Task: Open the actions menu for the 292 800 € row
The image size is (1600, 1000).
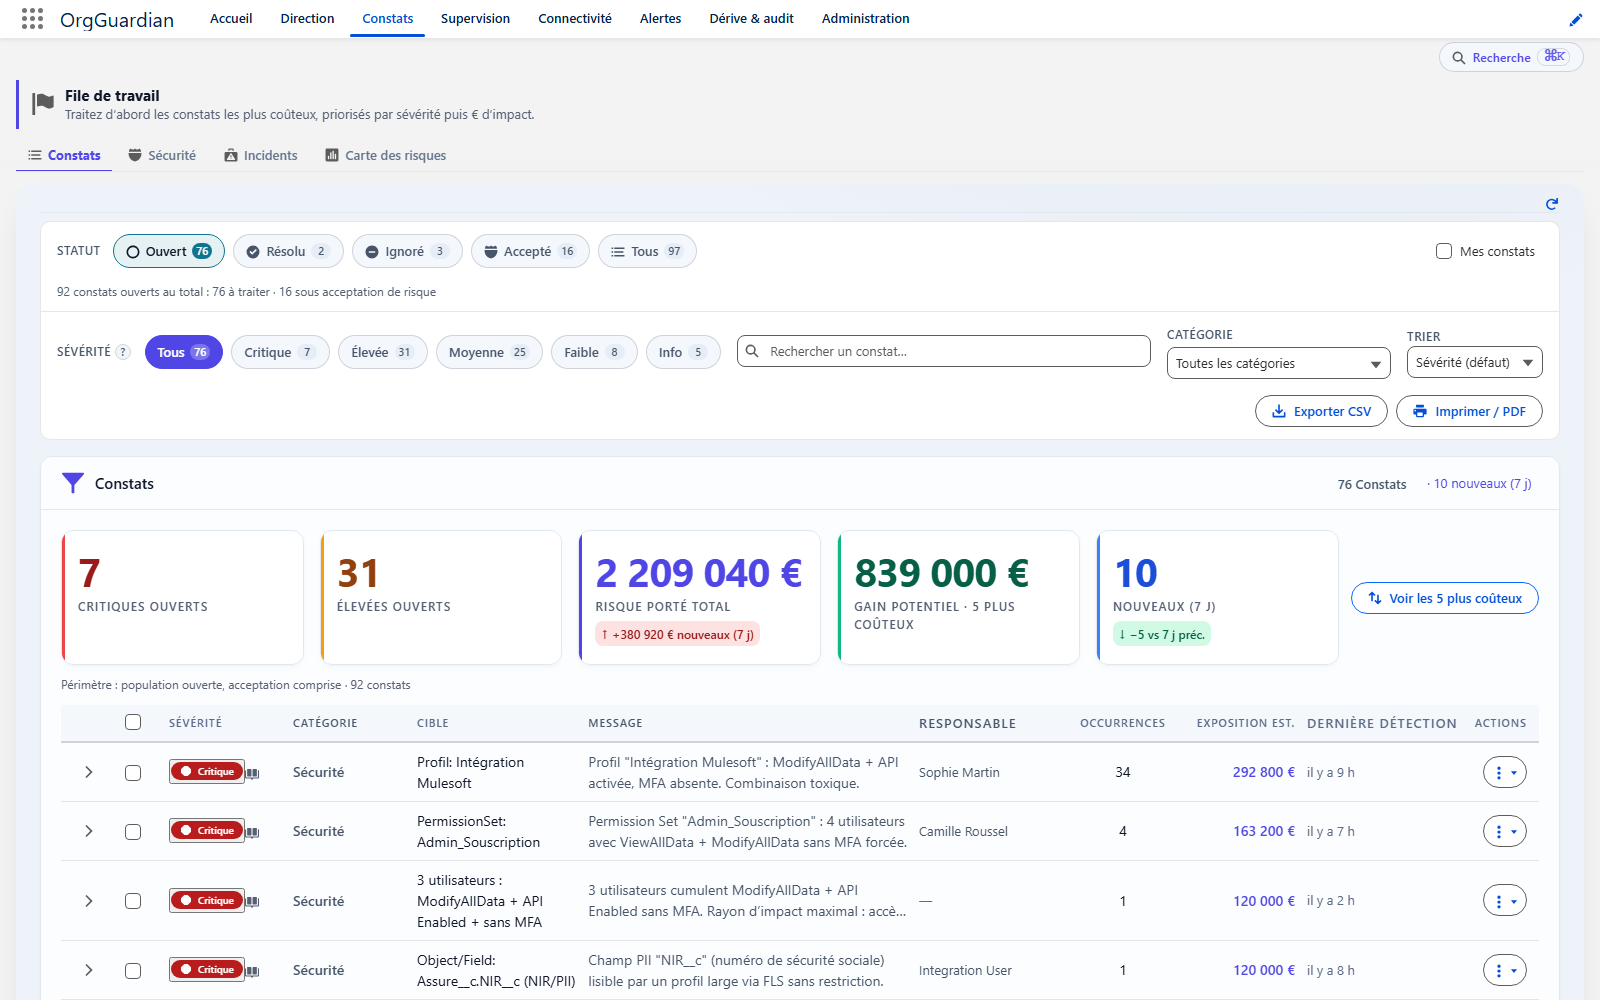Action: tap(1505, 772)
